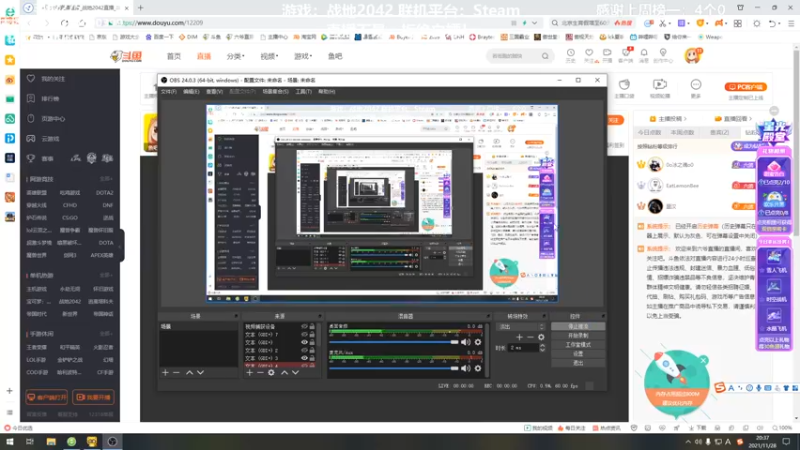Open OBS 帮助(H) menu
Screen dimensions: 800x450
pos(327,92)
